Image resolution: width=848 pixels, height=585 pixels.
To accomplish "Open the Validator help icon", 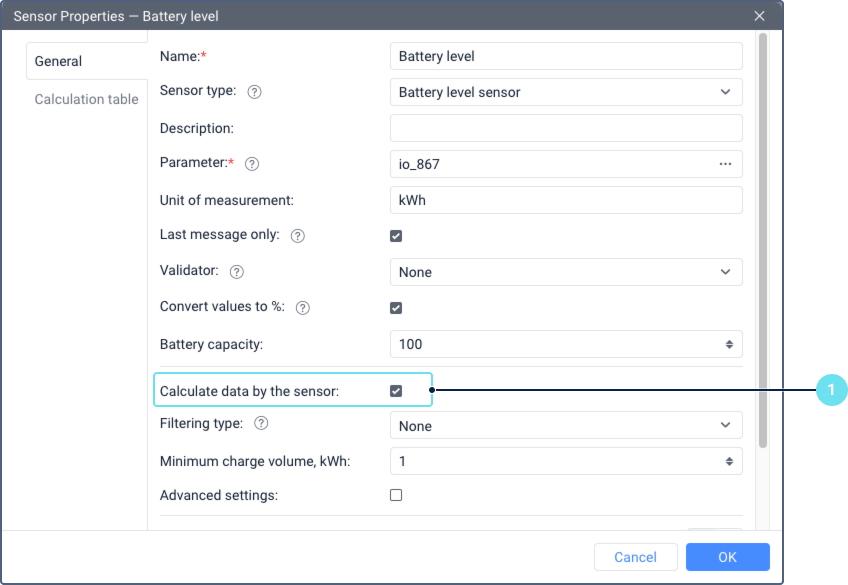I will [x=236, y=271].
